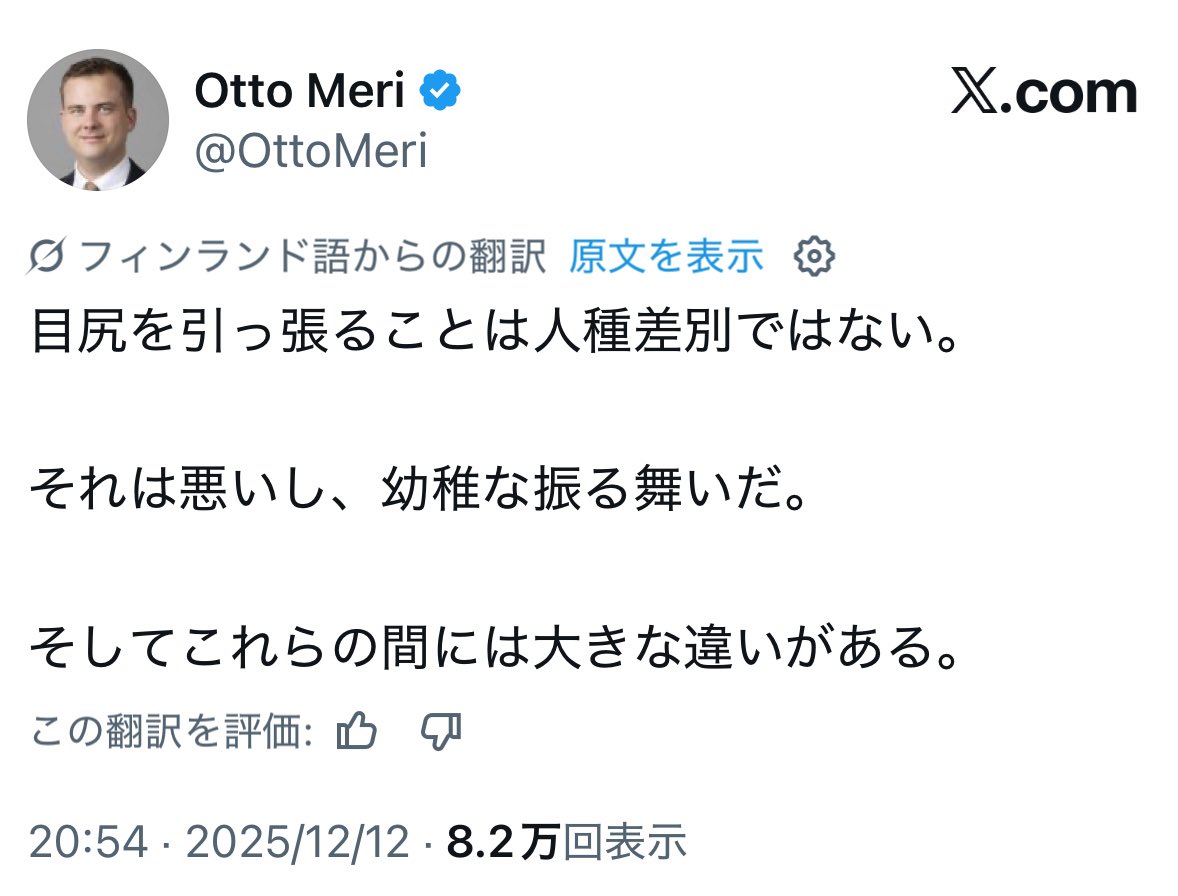This screenshot has height=896, width=1178.
Task: Open Otto Meri's profile picture
Action: (x=97, y=120)
